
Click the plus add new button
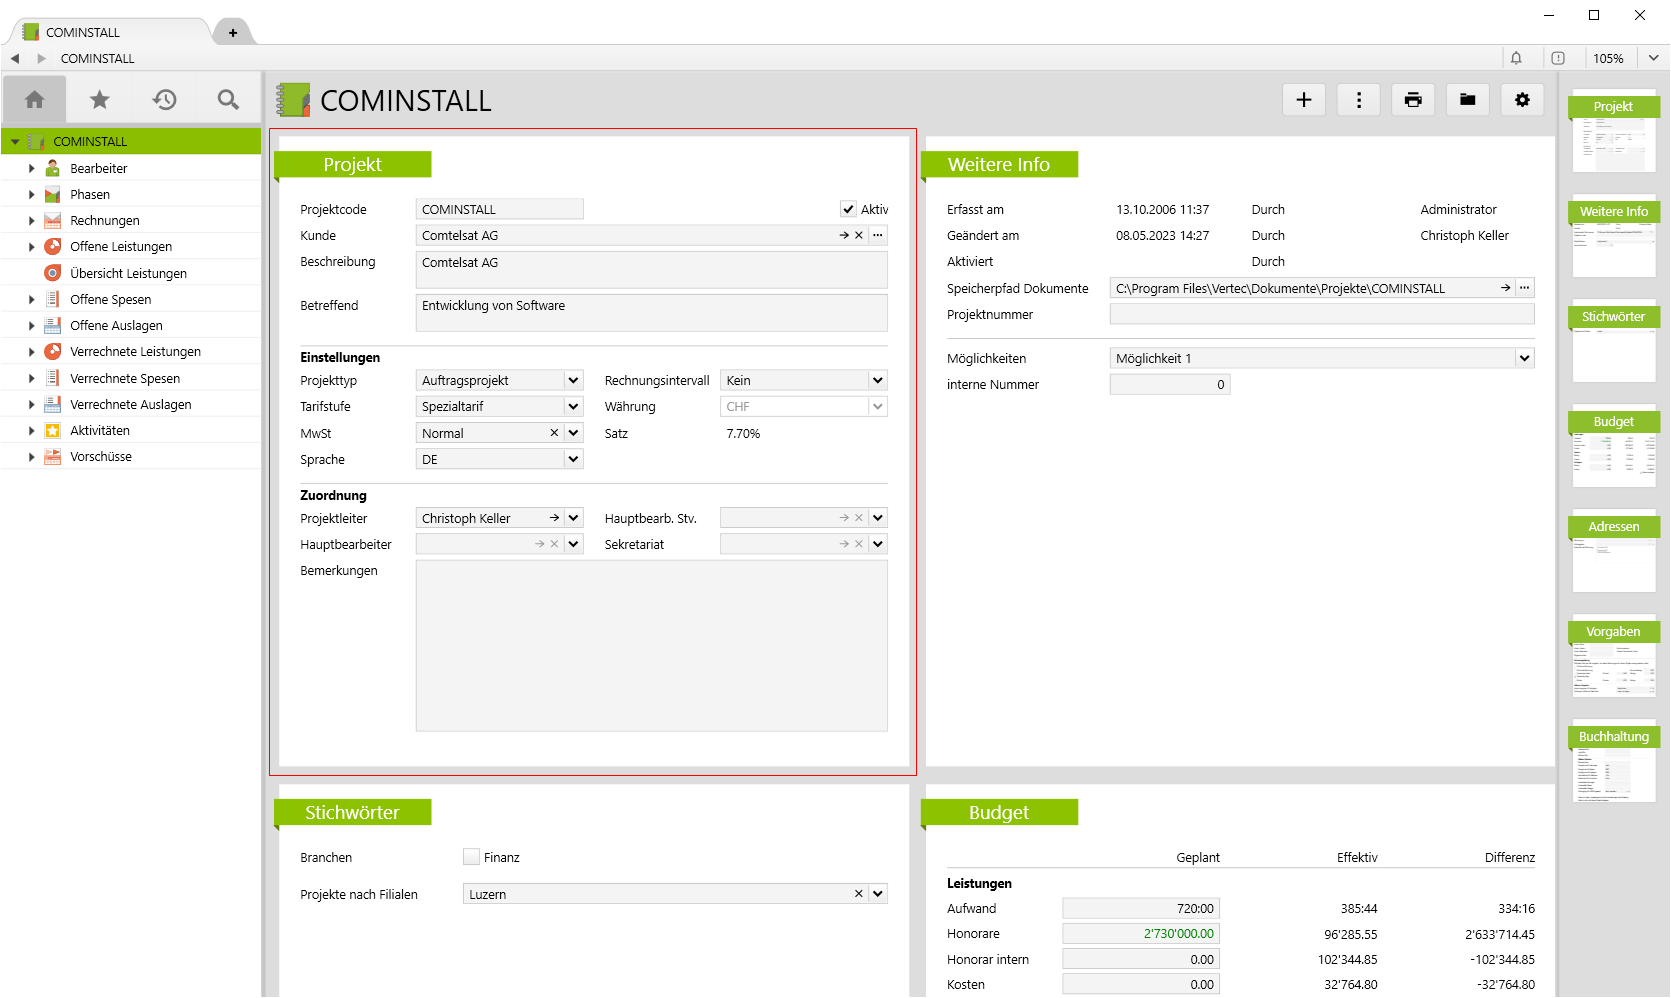[x=1303, y=100]
